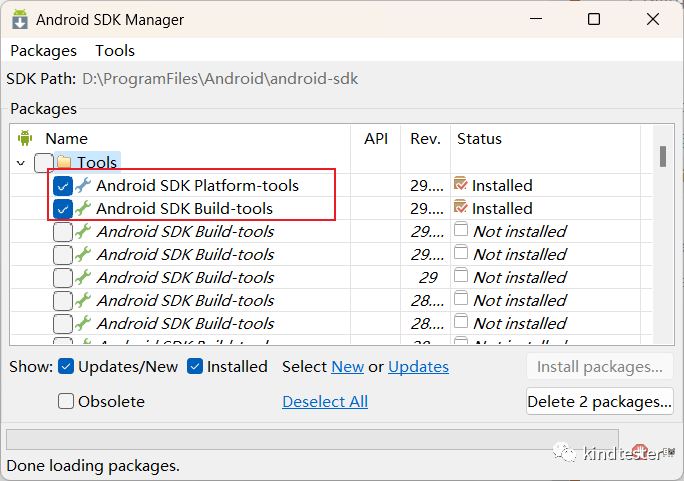Viewport: 684px width, 481px height.
Task: Enable the Obsolete checkbox
Action: tap(66, 401)
